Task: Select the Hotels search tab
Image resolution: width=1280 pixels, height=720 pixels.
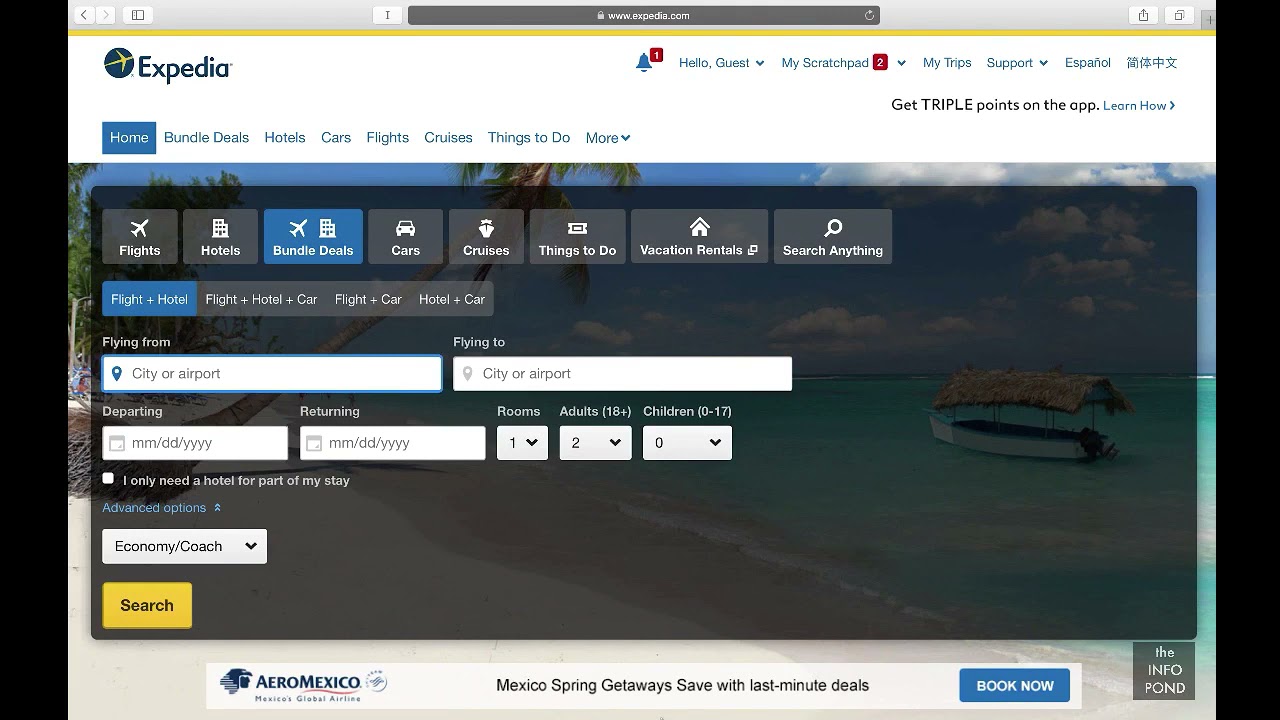Action: [220, 237]
